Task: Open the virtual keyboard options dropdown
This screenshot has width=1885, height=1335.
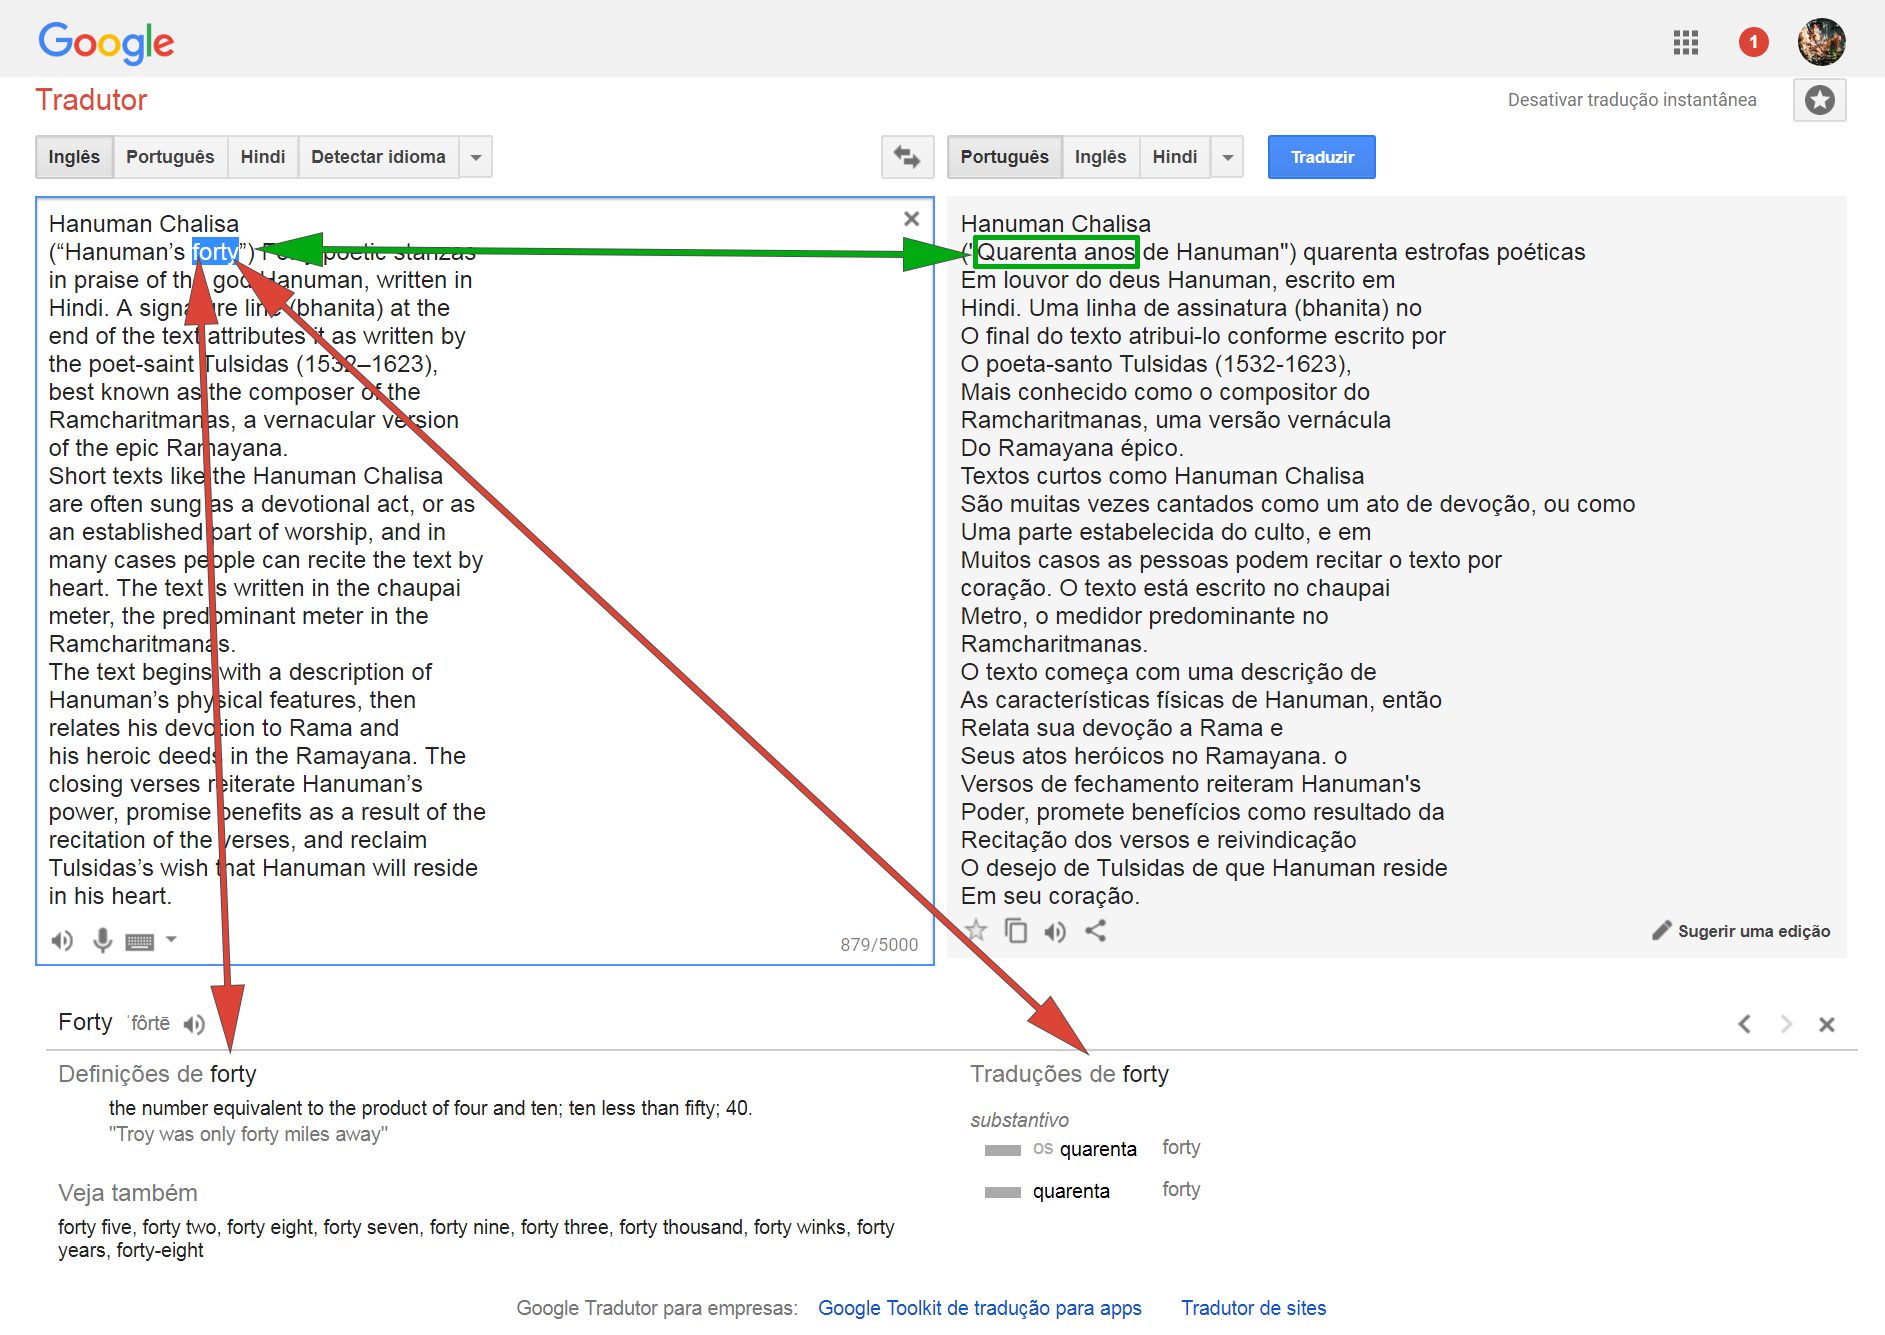Action: [x=172, y=940]
